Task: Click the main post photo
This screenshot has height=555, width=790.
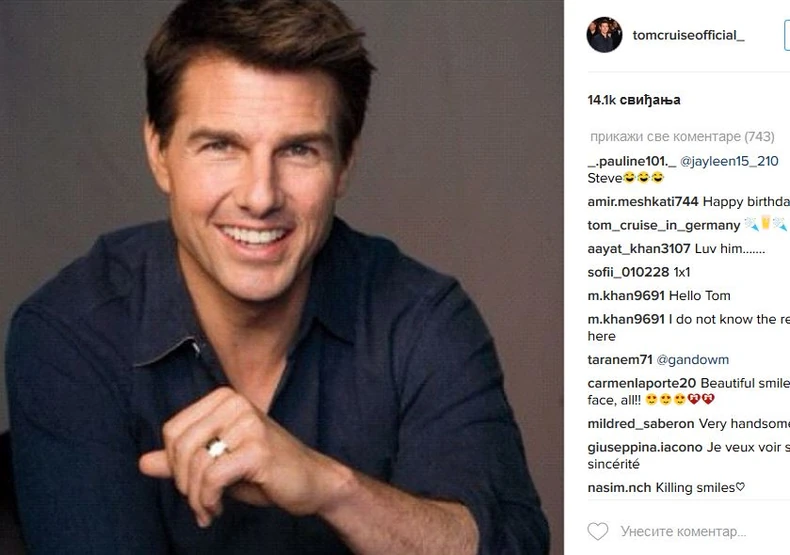Action: click(282, 277)
